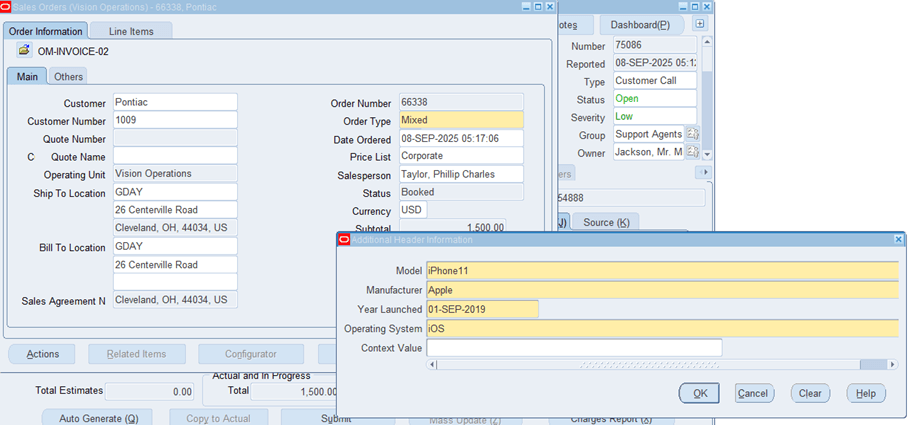The width and height of the screenshot is (918, 425).
Task: Click the Cancel button in the dialog
Action: click(x=754, y=393)
